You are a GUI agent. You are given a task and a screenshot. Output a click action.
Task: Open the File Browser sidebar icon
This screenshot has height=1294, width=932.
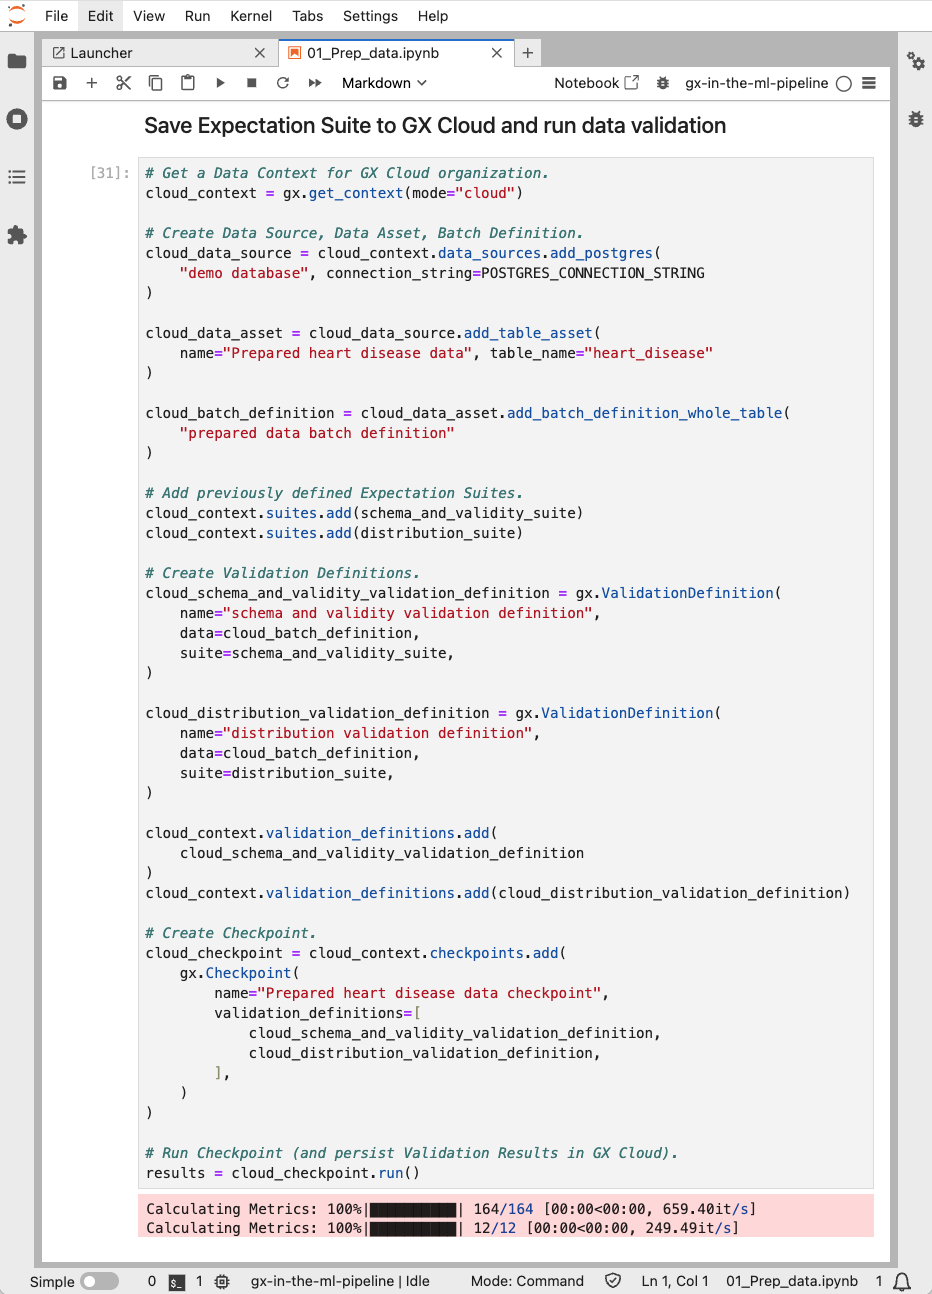click(17, 61)
